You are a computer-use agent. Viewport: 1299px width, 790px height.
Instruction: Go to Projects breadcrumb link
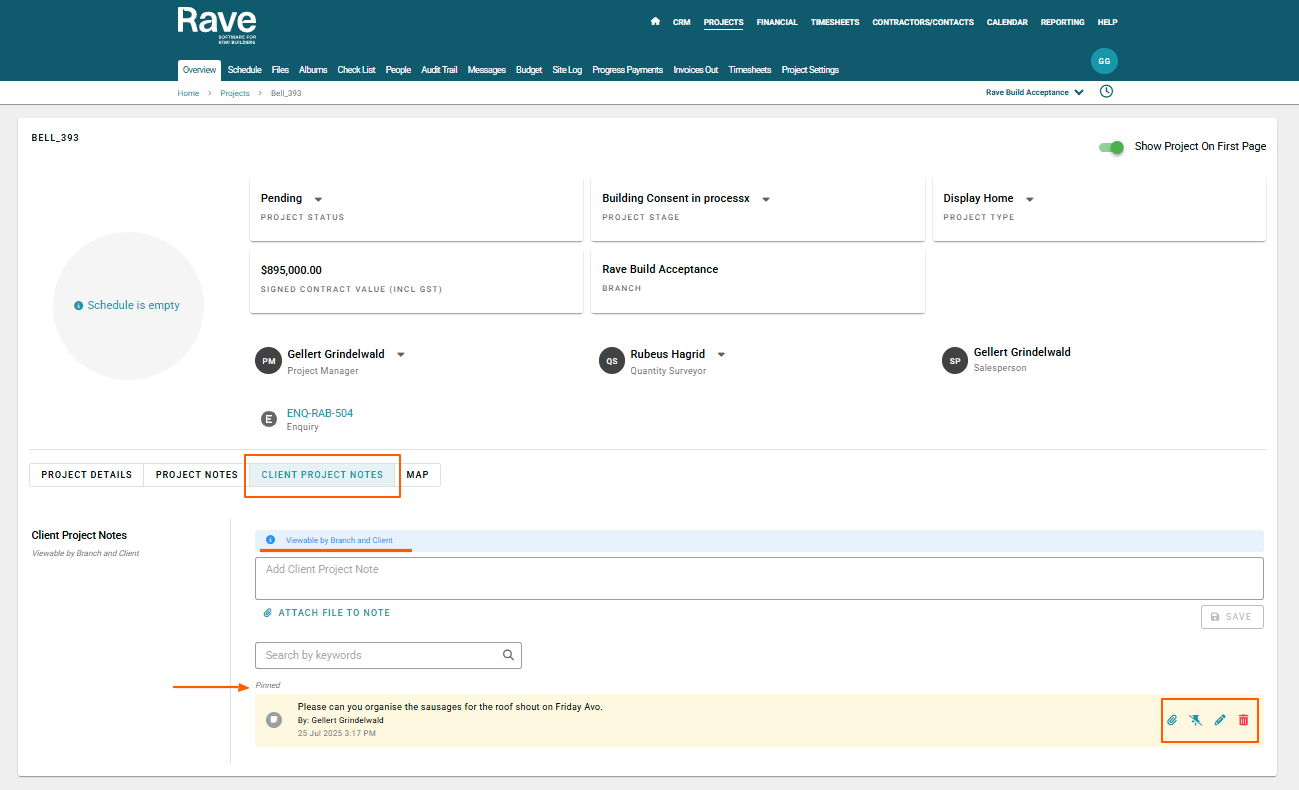235,93
